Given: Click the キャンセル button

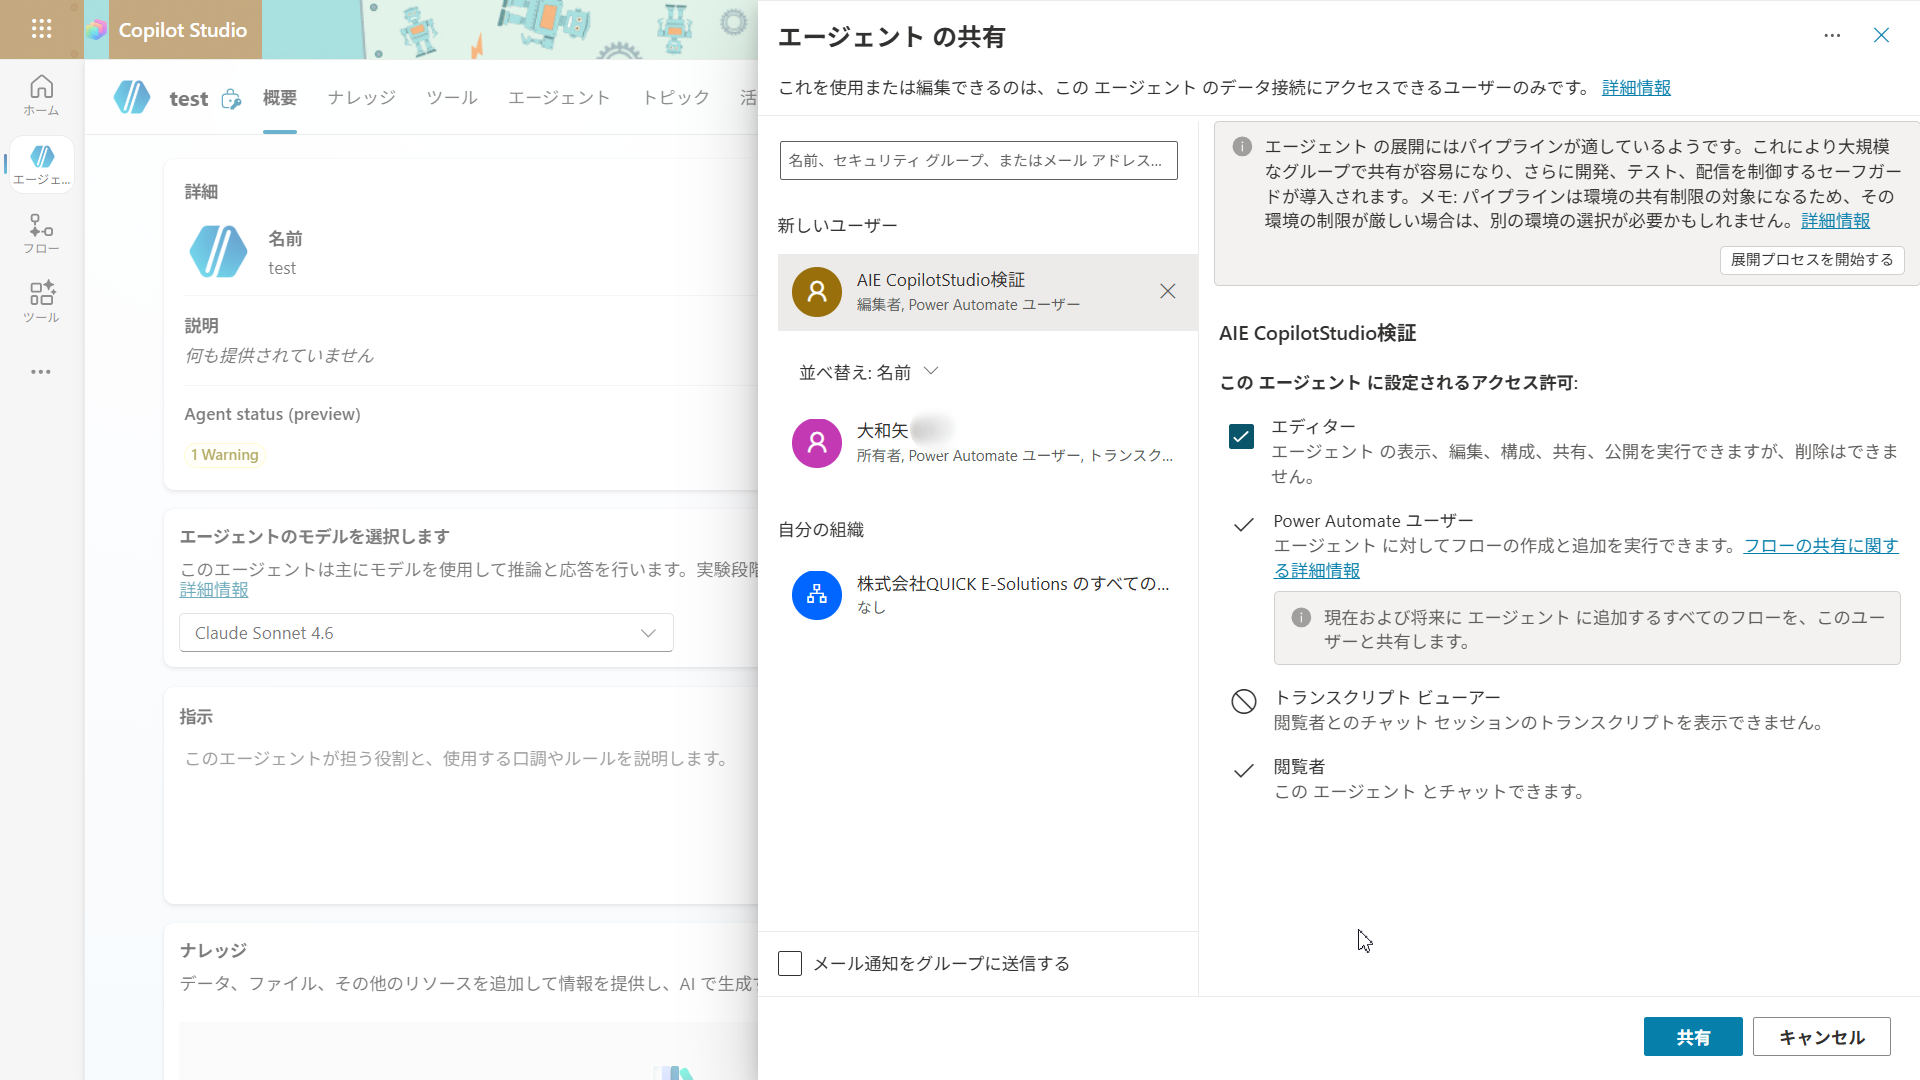Looking at the screenshot, I should pyautogui.click(x=1821, y=1037).
